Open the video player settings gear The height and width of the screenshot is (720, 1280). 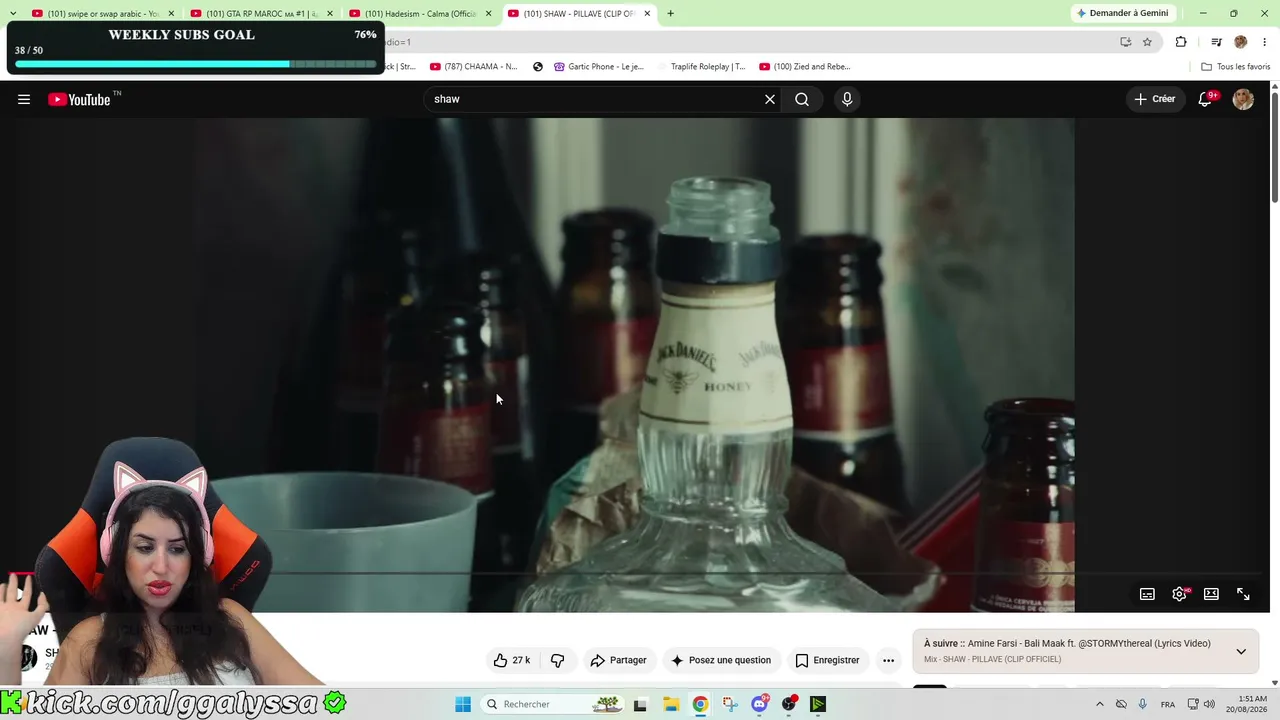pos(1180,594)
